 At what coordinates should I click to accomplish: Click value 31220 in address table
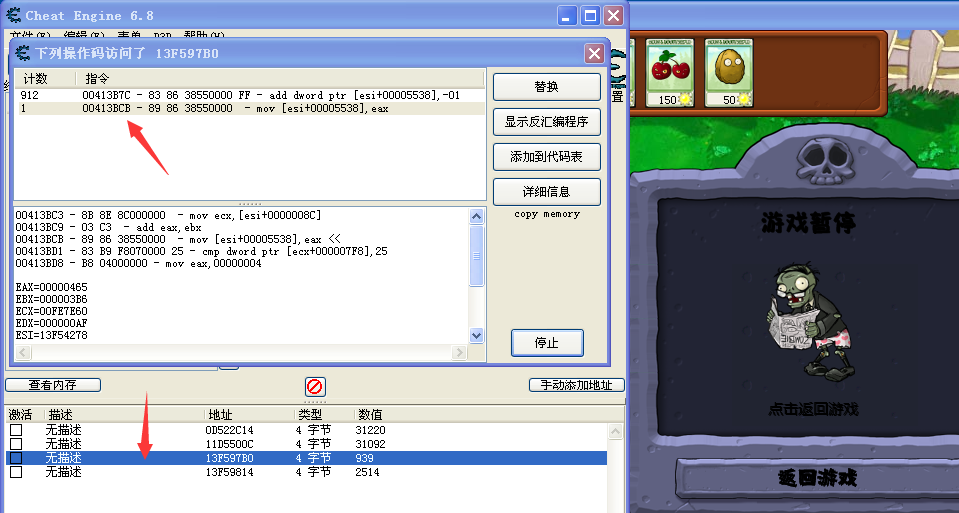[x=370, y=430]
